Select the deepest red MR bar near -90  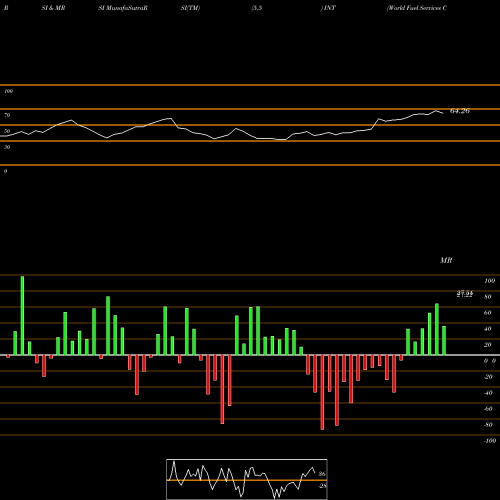322,392
